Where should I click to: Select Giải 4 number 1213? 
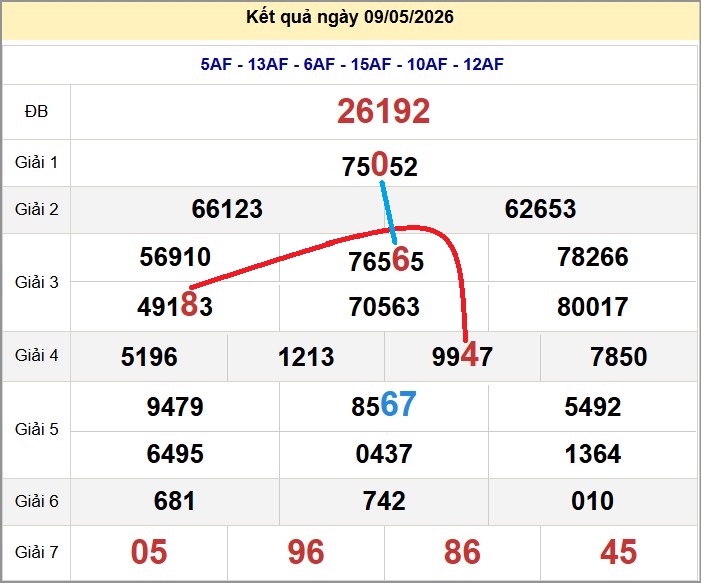pos(306,357)
